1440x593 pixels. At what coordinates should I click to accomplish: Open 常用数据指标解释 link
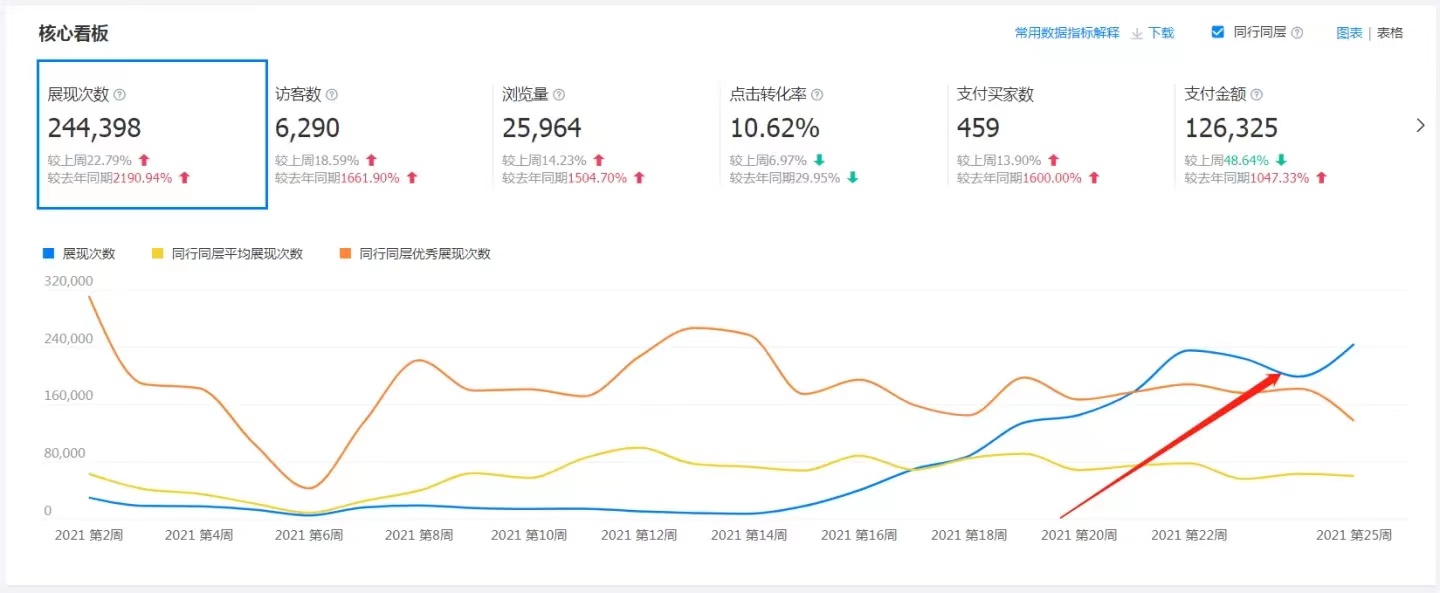(x=1067, y=33)
